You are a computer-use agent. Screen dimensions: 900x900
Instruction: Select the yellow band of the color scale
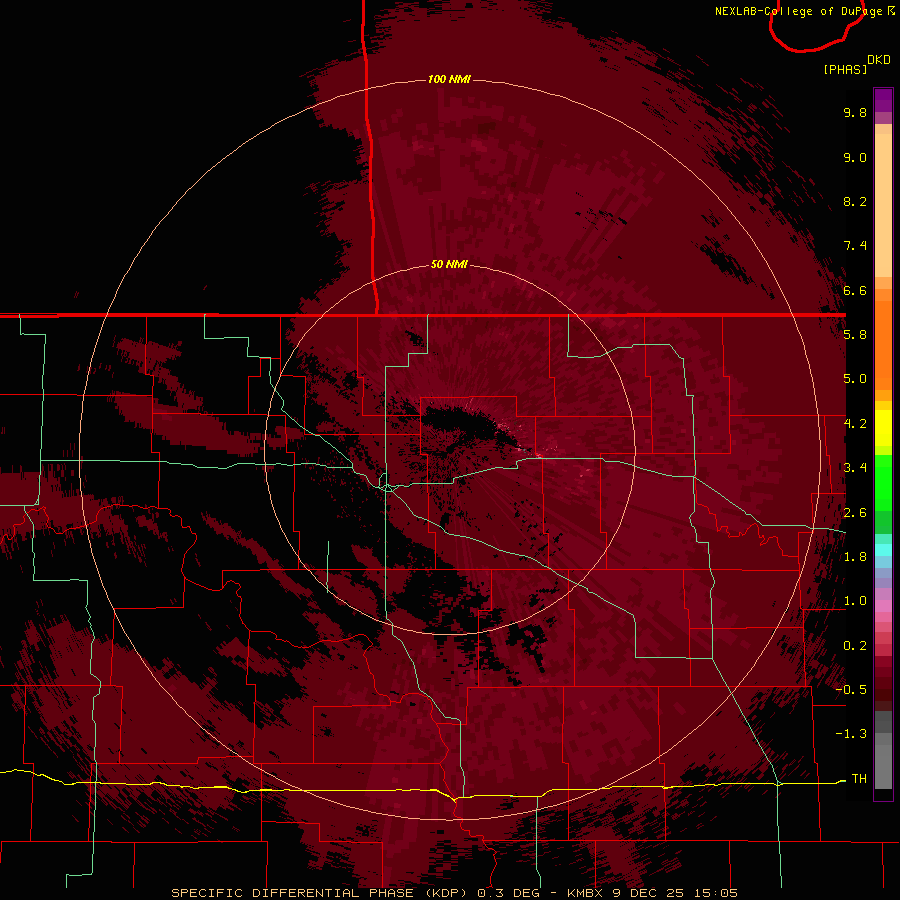883,428
